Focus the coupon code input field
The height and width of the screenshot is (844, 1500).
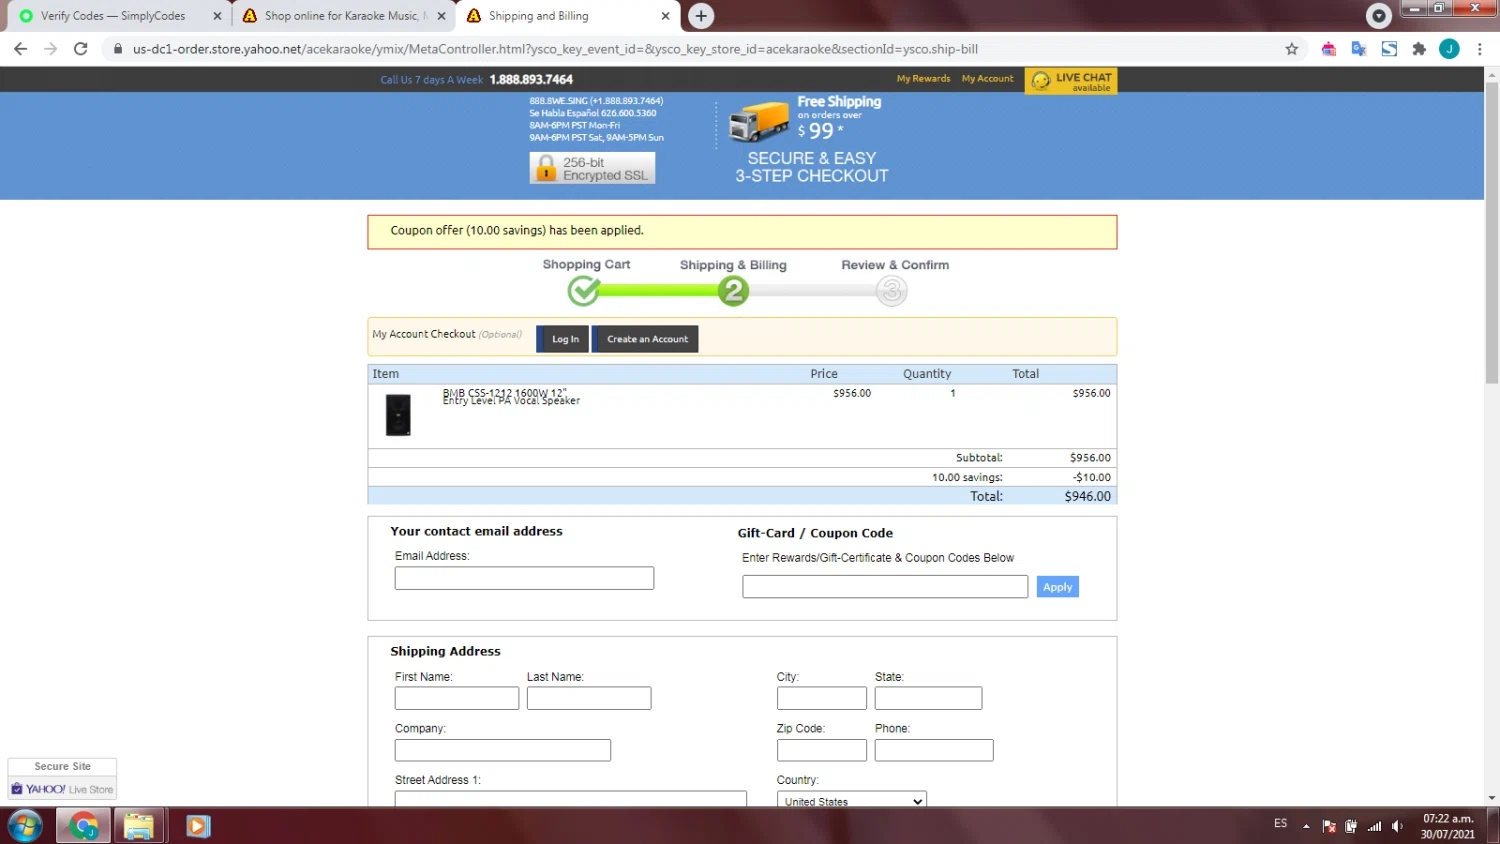click(885, 587)
